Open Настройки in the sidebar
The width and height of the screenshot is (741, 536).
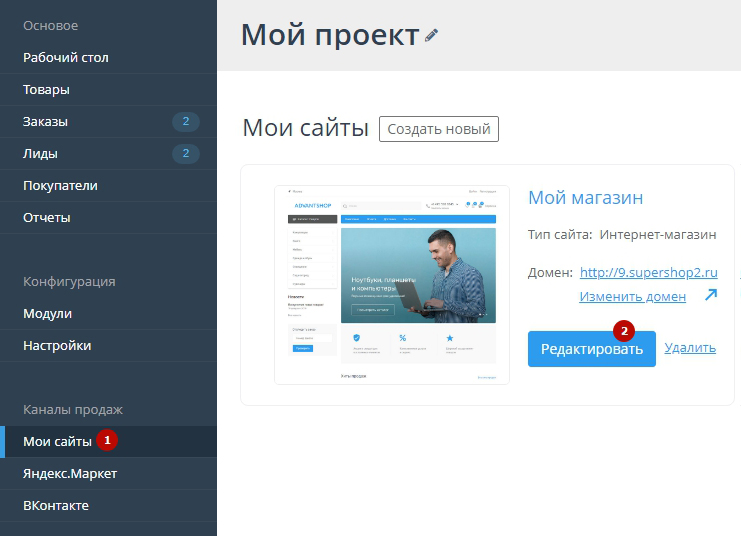pos(57,346)
